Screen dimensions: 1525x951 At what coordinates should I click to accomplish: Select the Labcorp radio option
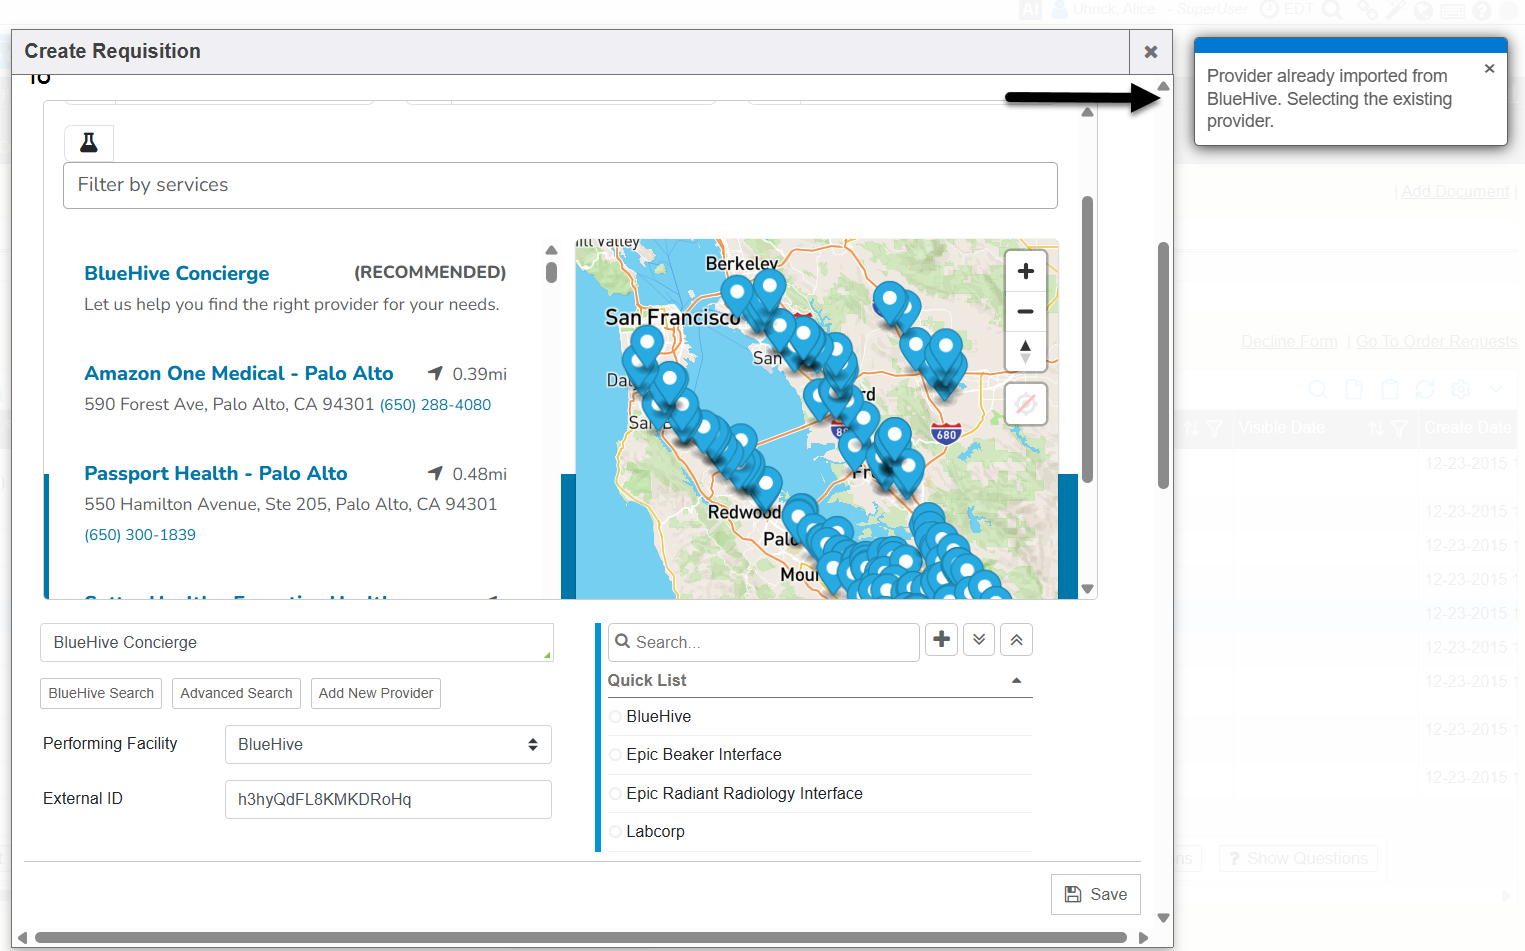(x=615, y=832)
